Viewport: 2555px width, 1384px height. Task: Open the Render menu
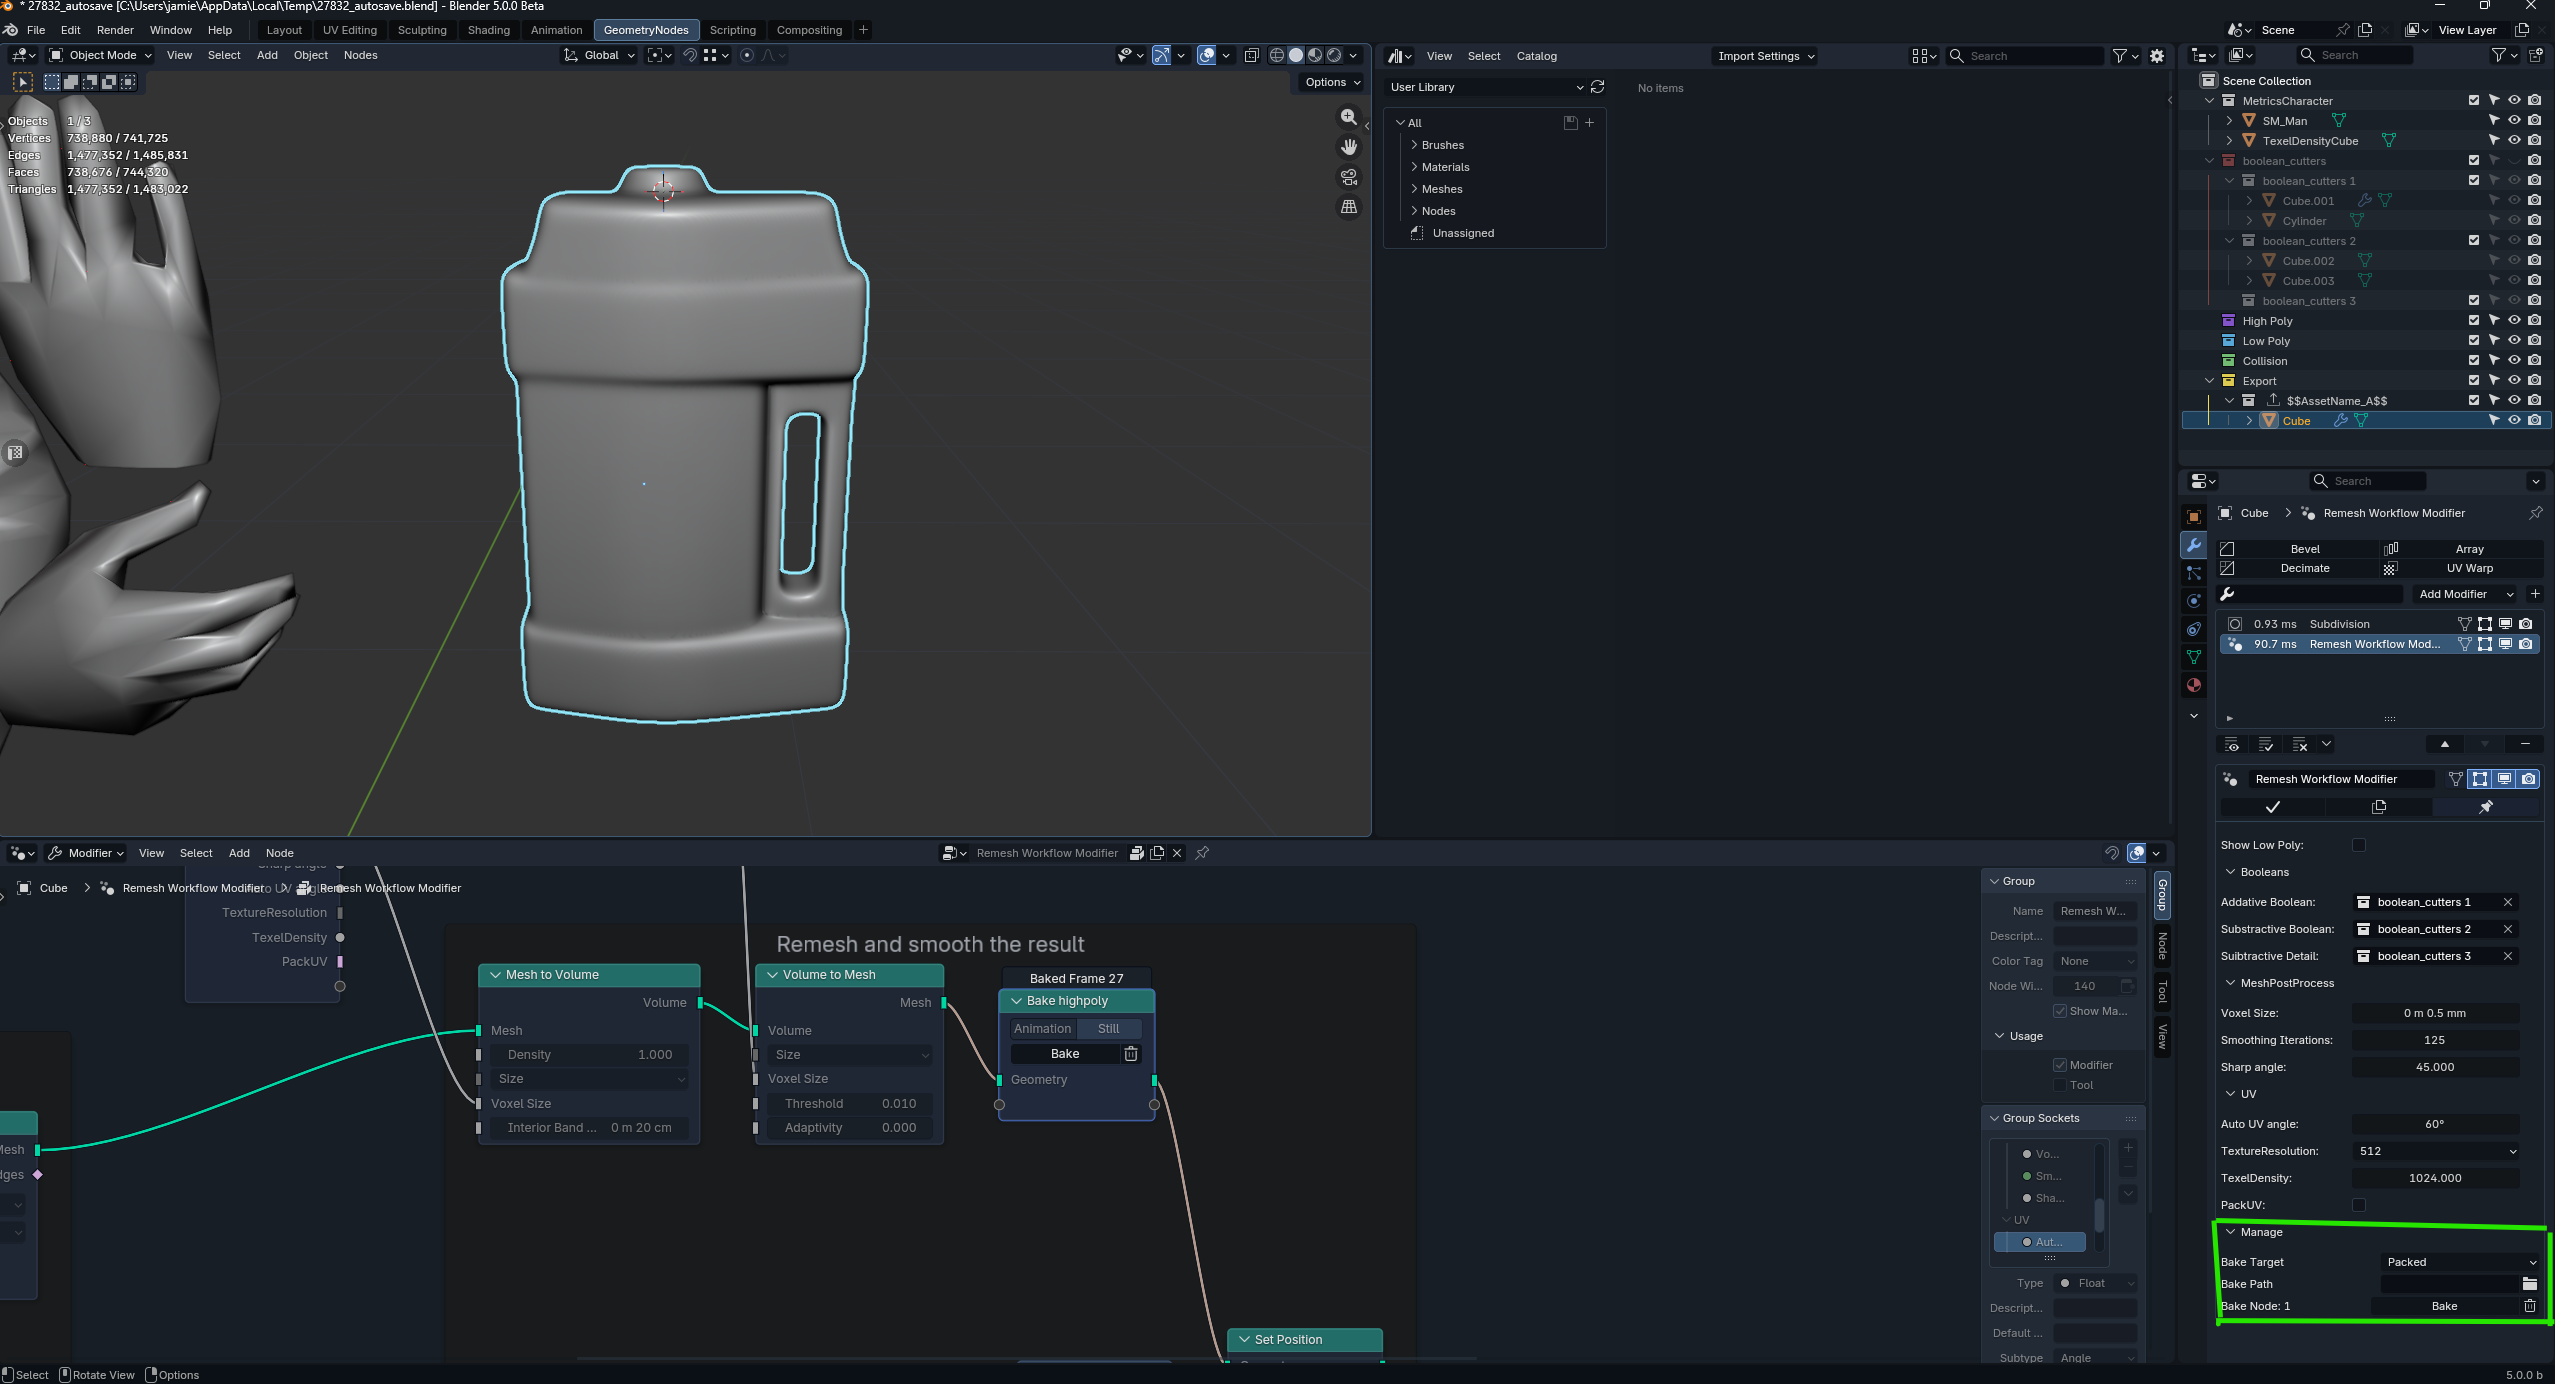tap(115, 30)
